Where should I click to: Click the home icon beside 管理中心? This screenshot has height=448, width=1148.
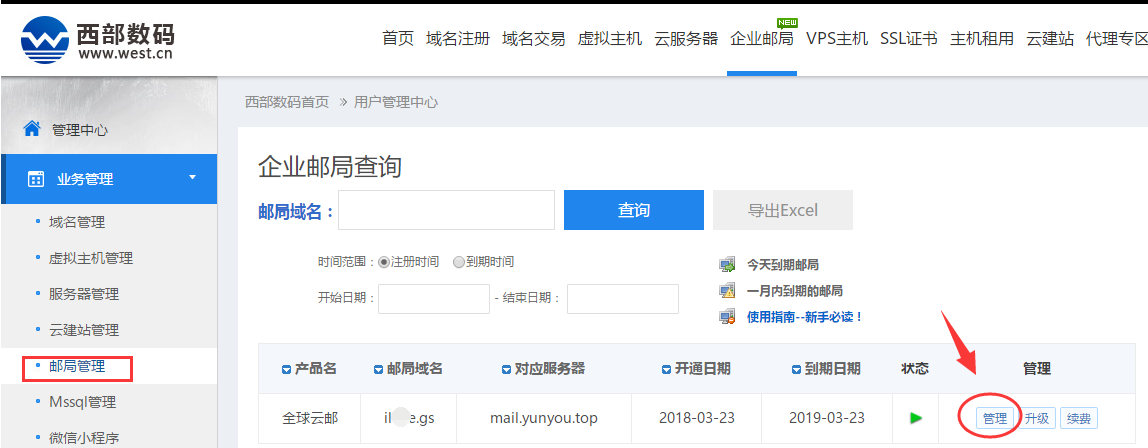click(33, 129)
